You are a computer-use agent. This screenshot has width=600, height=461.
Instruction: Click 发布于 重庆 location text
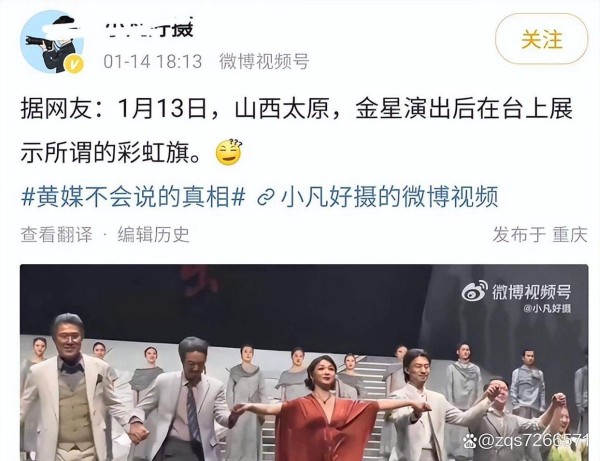[540, 235]
